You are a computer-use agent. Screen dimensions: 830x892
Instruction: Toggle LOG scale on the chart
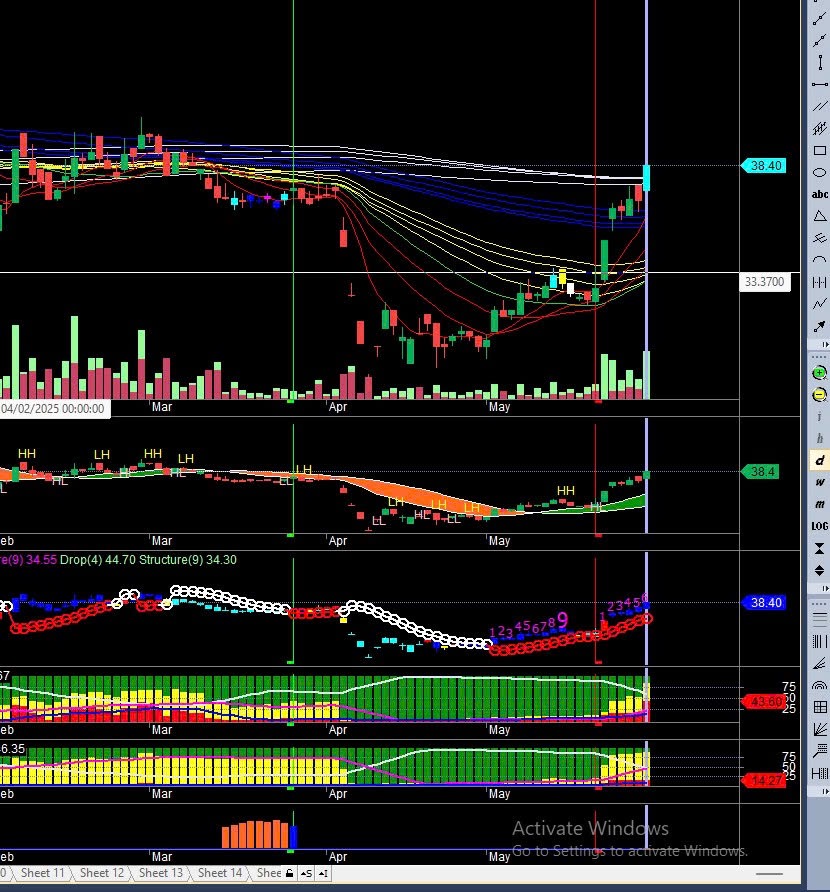coord(820,526)
